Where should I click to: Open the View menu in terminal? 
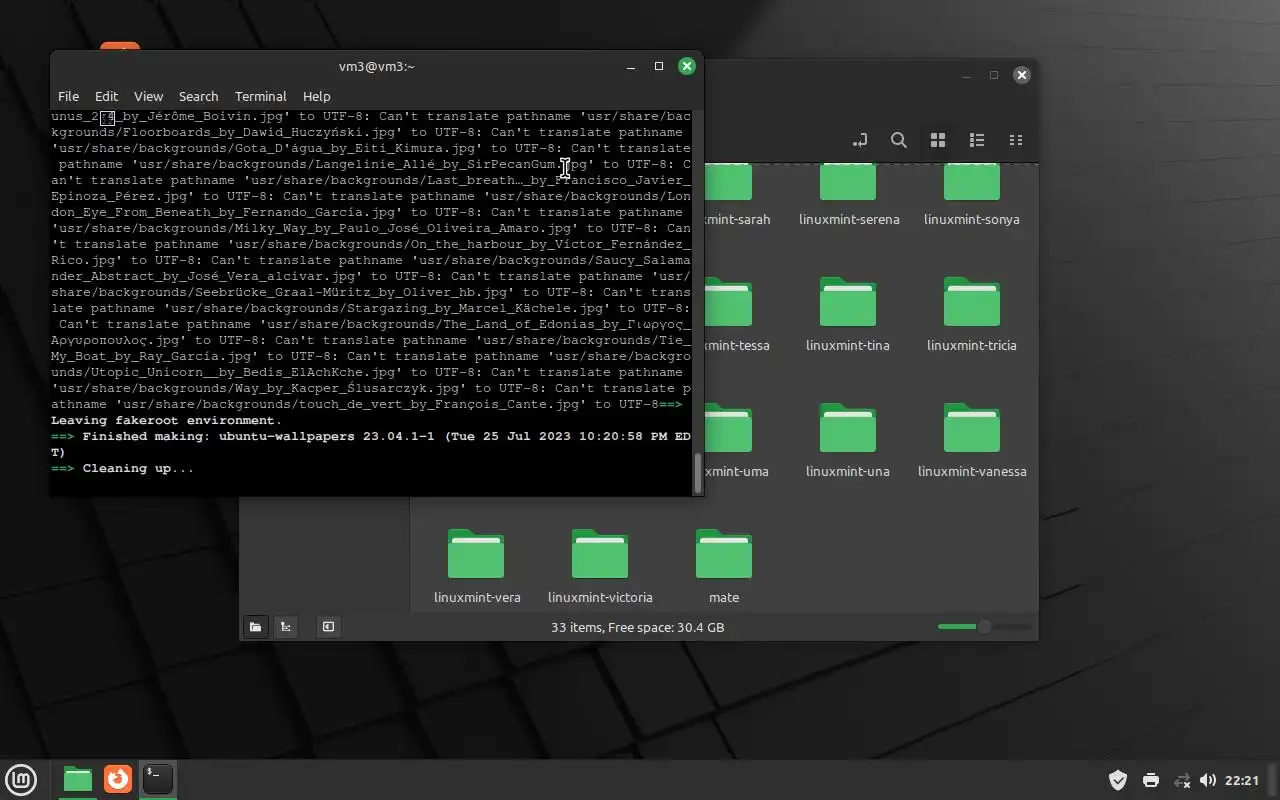coord(148,96)
